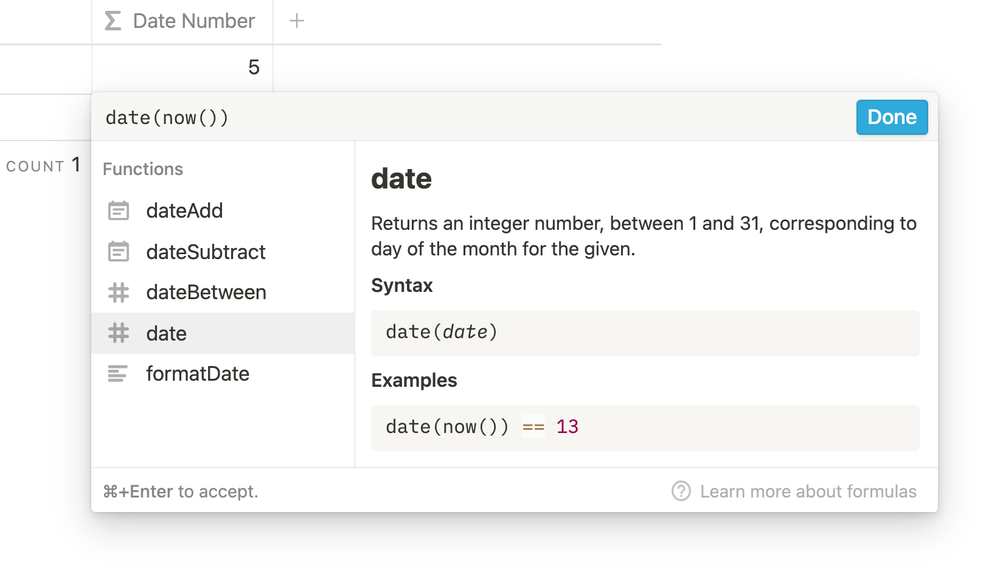Click the sigma formula column icon

113,21
